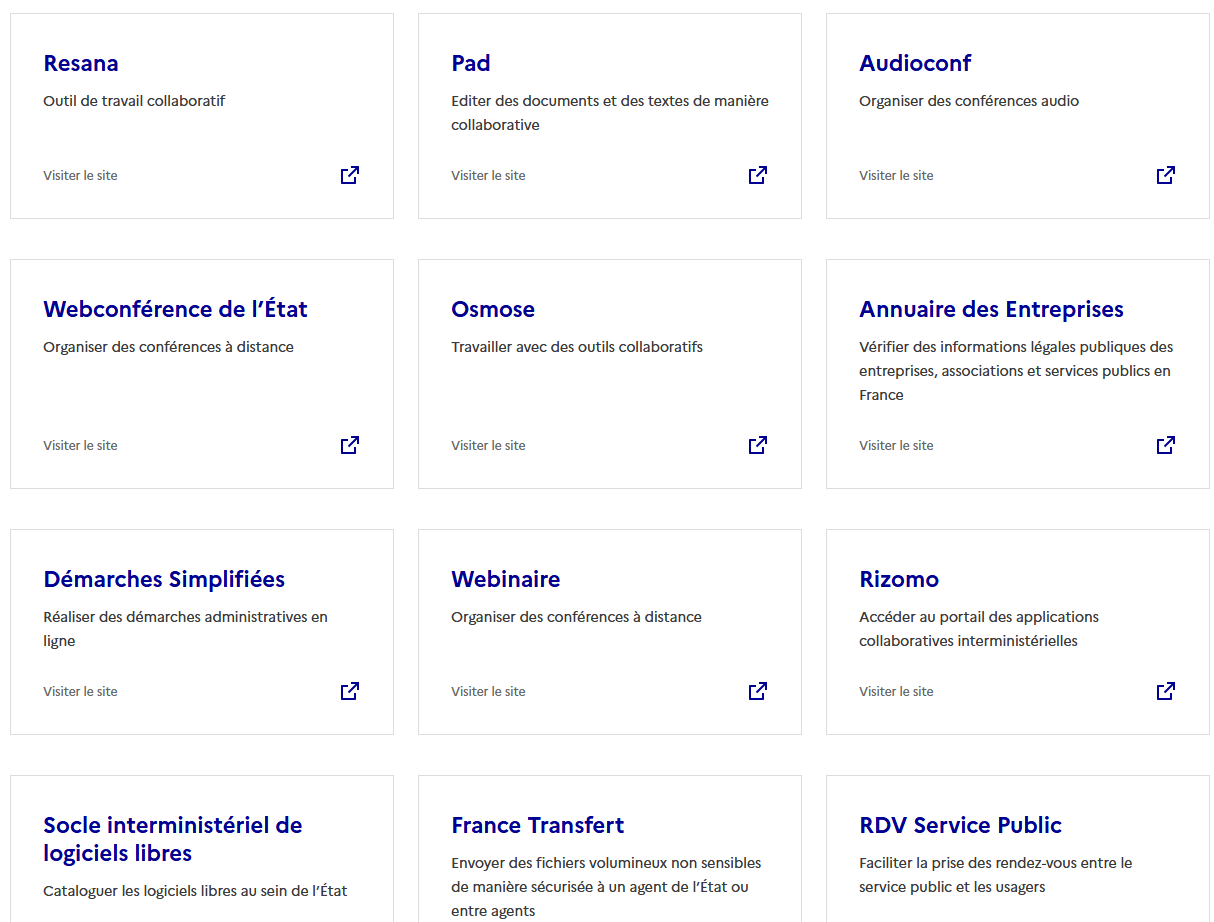Click 'Faciliter la prise des rendez-vous' description
Image resolution: width=1214 pixels, height=922 pixels.
[995, 875]
